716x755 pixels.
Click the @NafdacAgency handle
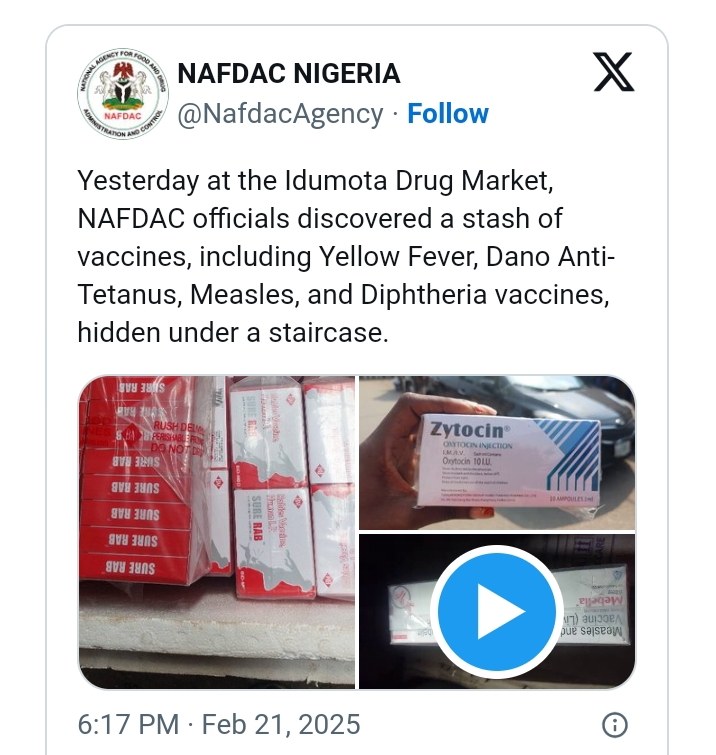click(280, 114)
